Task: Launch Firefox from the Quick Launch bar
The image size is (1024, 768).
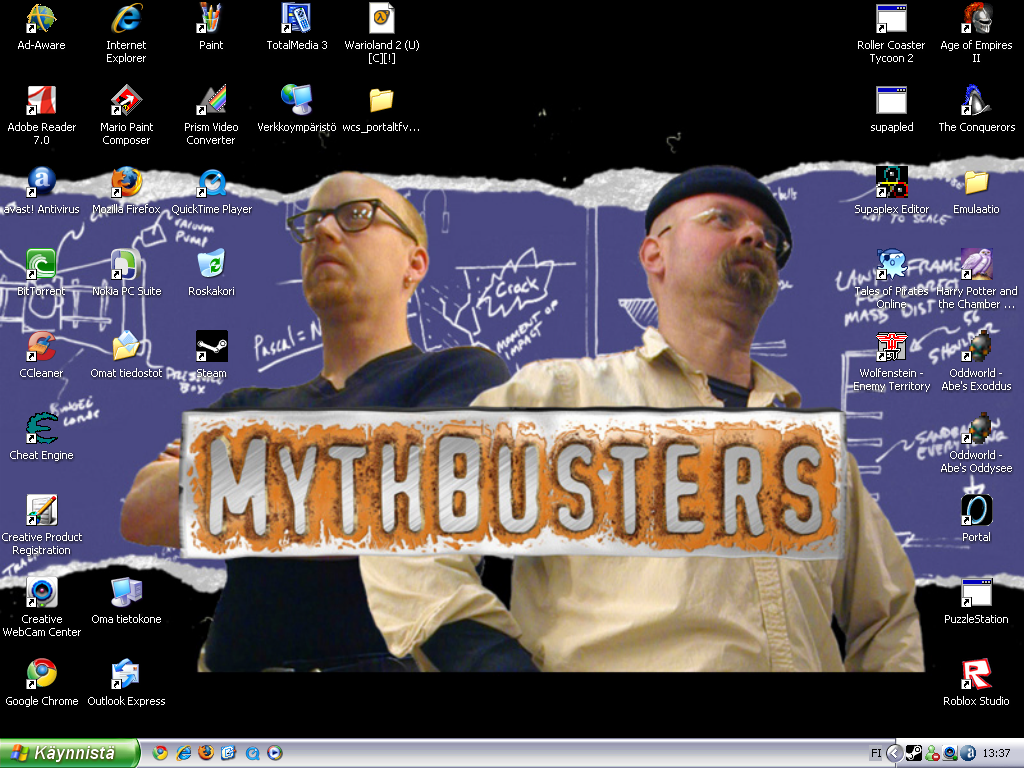Action: click(206, 753)
